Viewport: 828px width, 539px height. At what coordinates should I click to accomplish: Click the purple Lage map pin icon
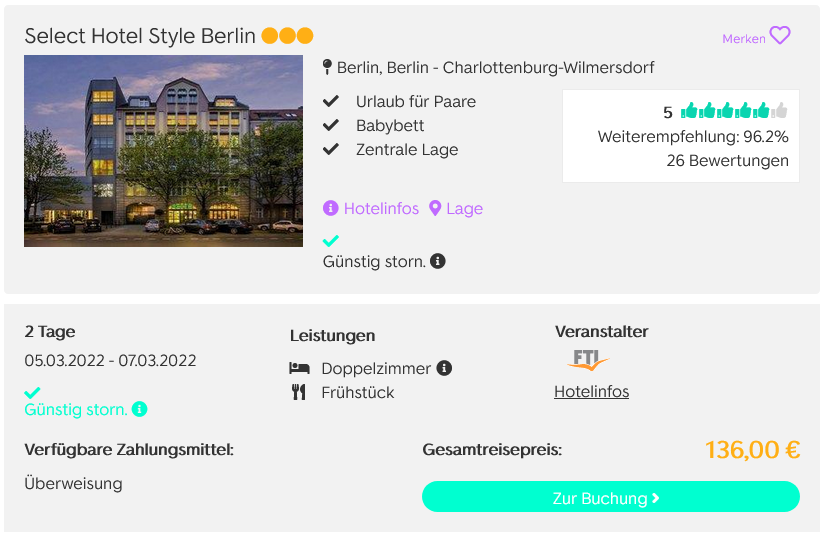pyautogui.click(x=435, y=209)
